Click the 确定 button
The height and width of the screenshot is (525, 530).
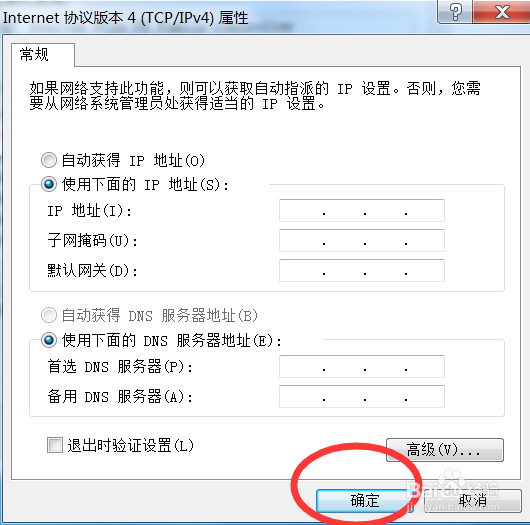[x=364, y=501]
